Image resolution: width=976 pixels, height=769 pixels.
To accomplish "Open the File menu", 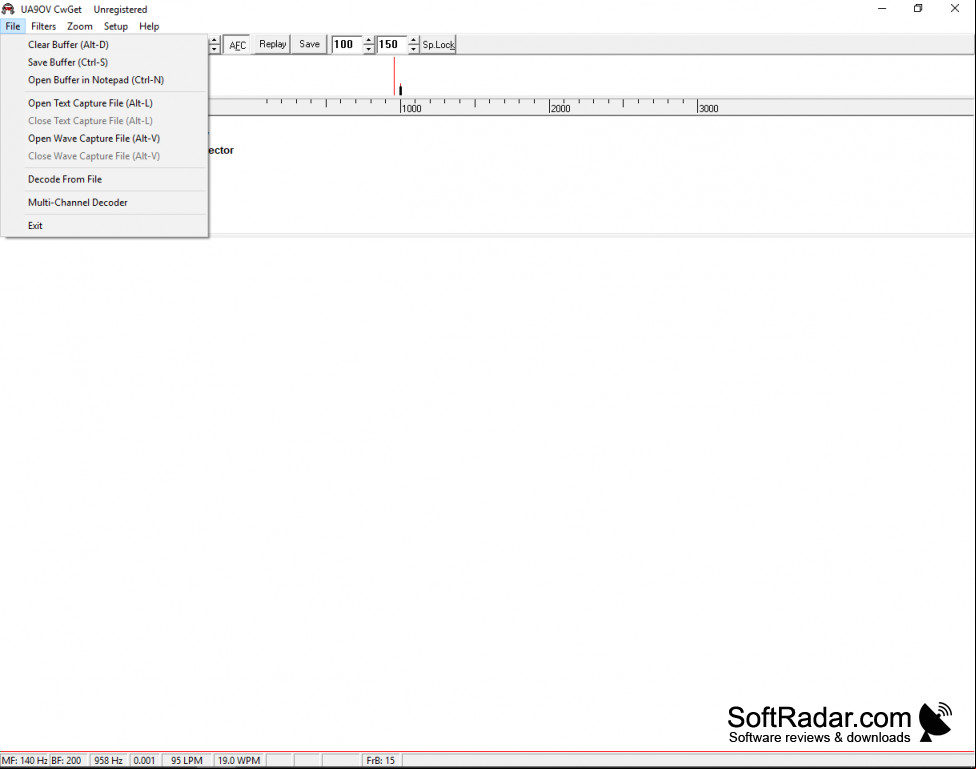I will tap(12, 26).
